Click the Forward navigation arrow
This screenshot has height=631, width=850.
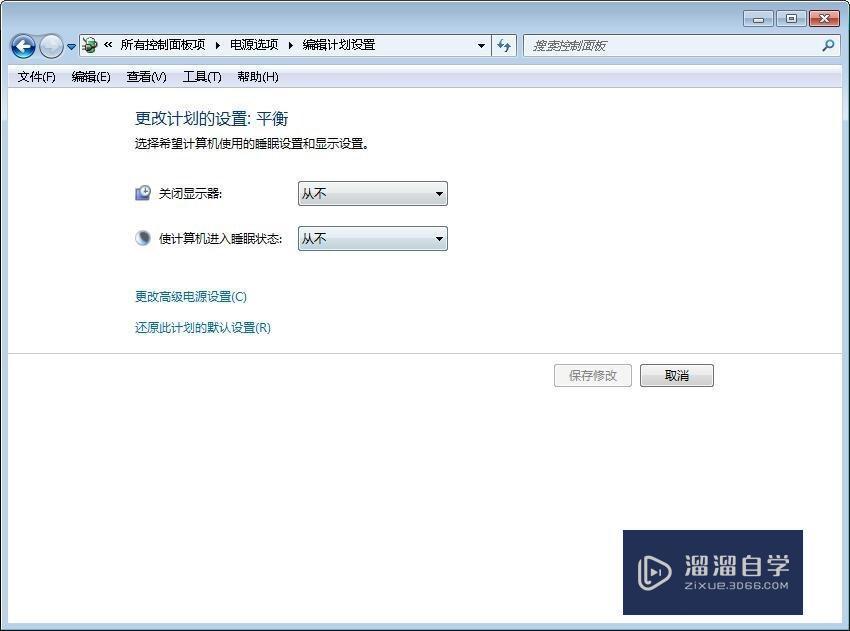point(50,45)
